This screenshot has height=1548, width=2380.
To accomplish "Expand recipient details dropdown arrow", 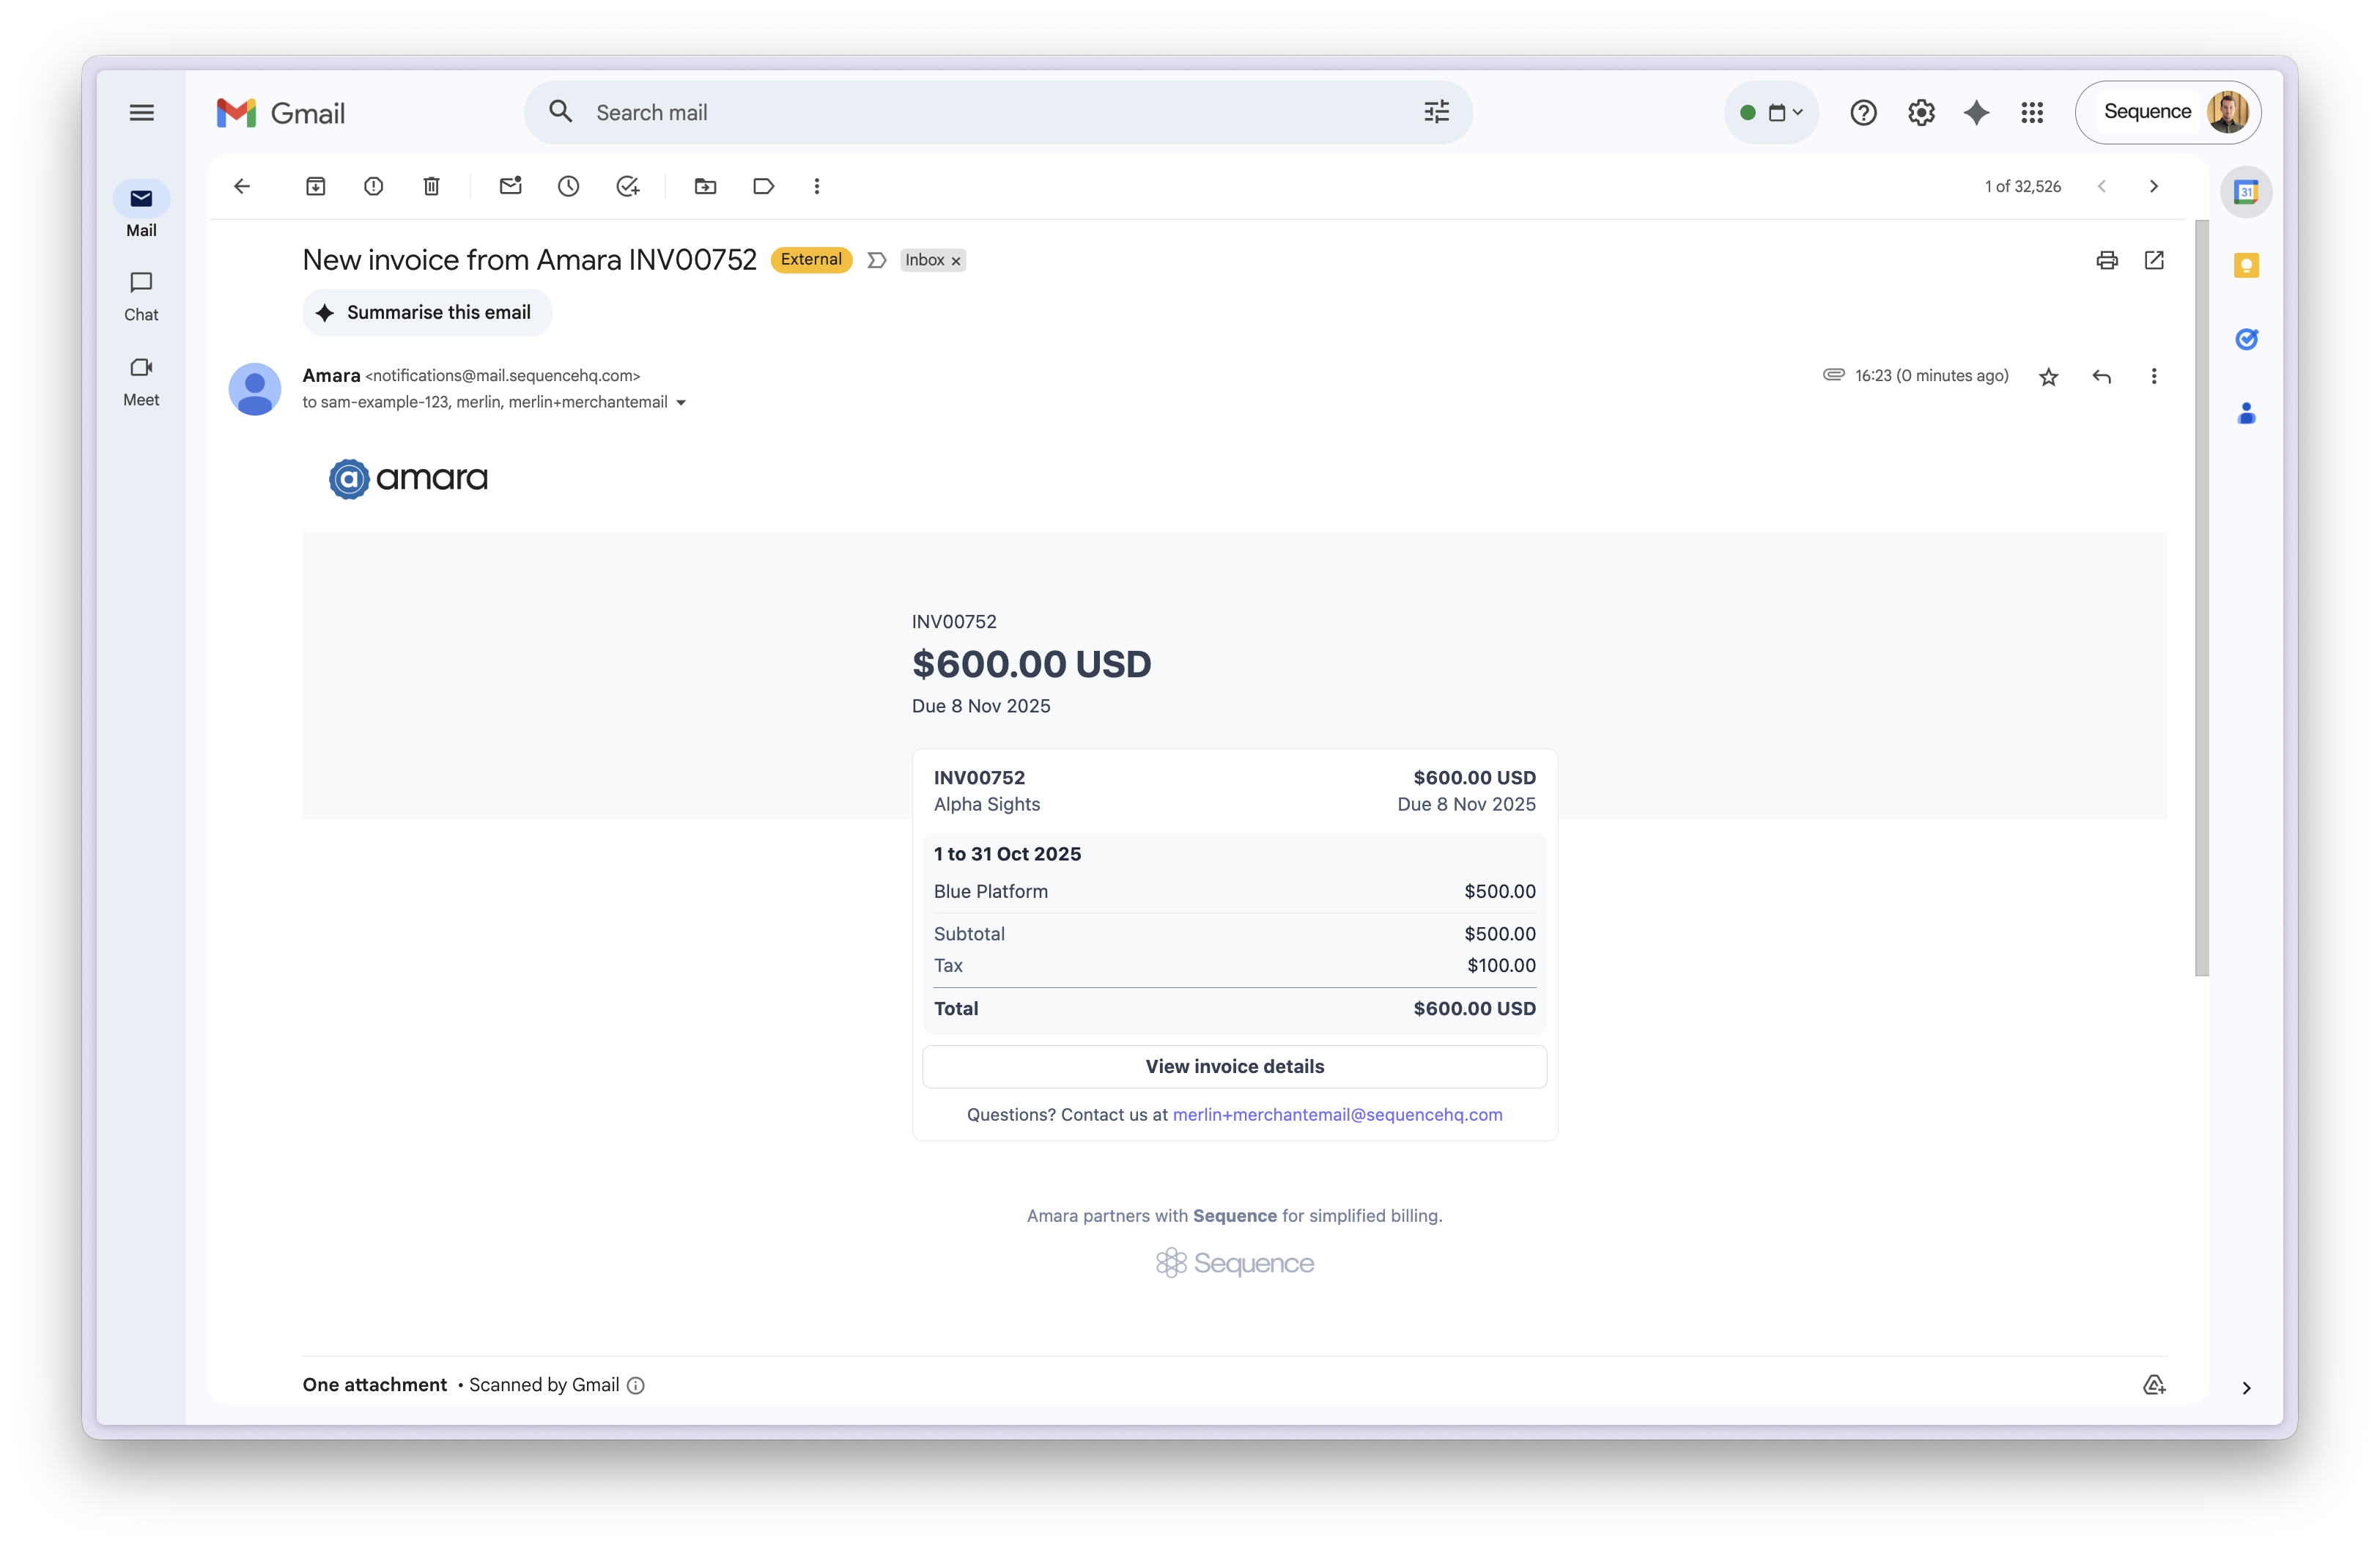I will pos(681,403).
